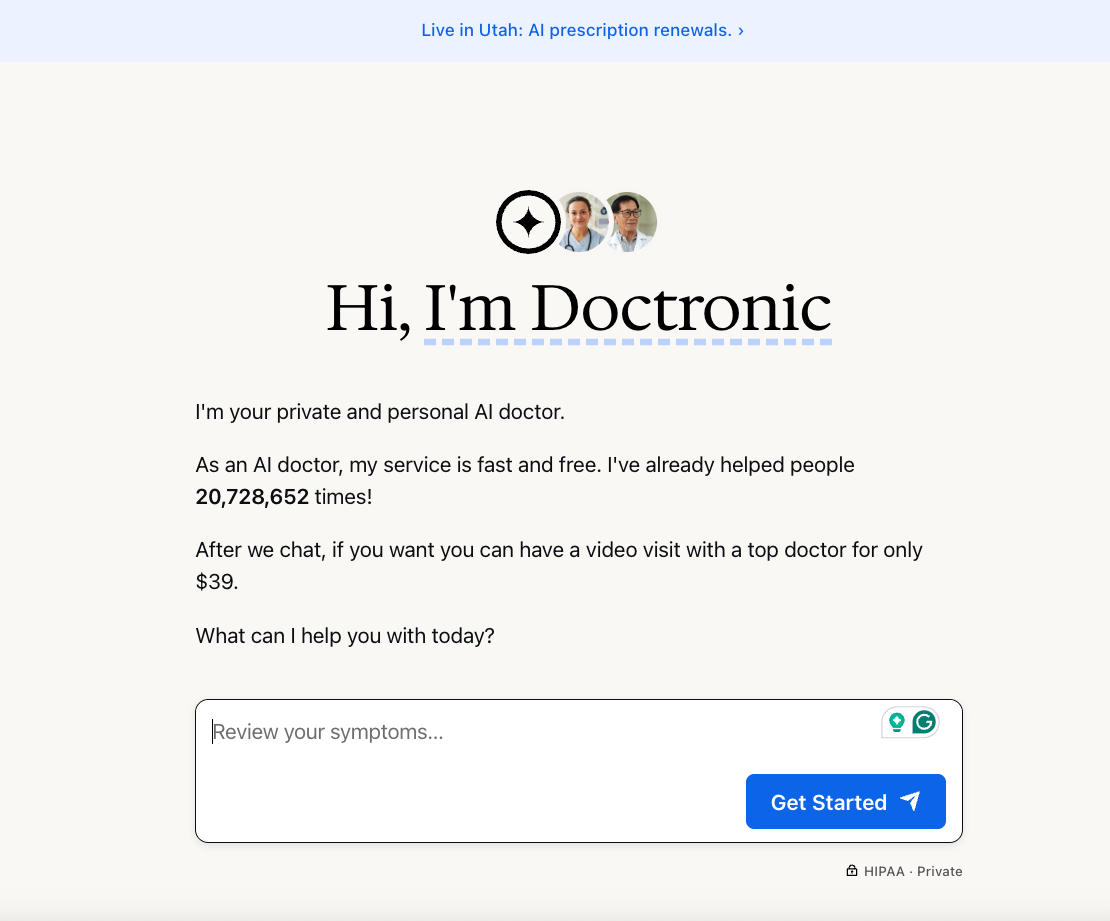Click the 'What can I help you with today?' text
This screenshot has width=1110, height=921.
tap(345, 636)
